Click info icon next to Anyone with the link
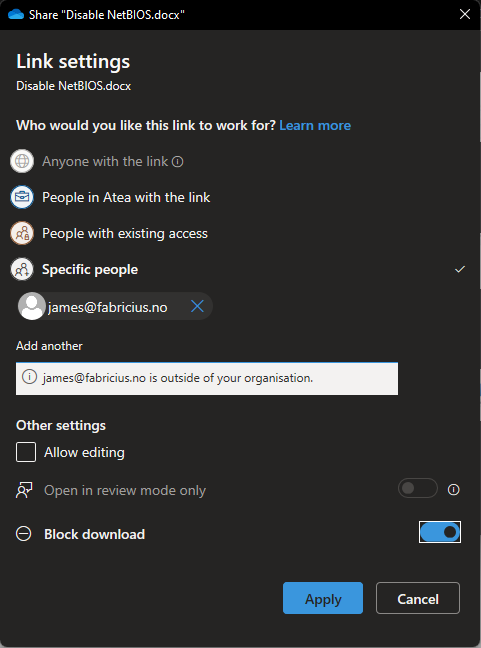 178,161
